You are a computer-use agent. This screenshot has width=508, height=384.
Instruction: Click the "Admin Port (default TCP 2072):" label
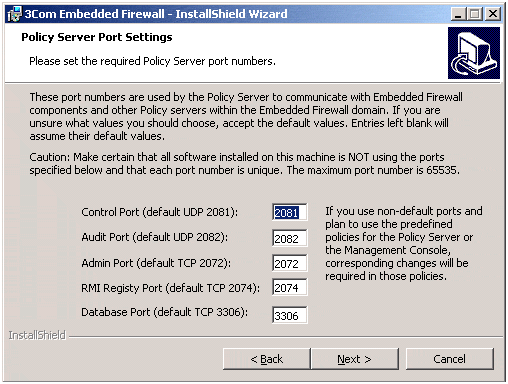coord(156,263)
